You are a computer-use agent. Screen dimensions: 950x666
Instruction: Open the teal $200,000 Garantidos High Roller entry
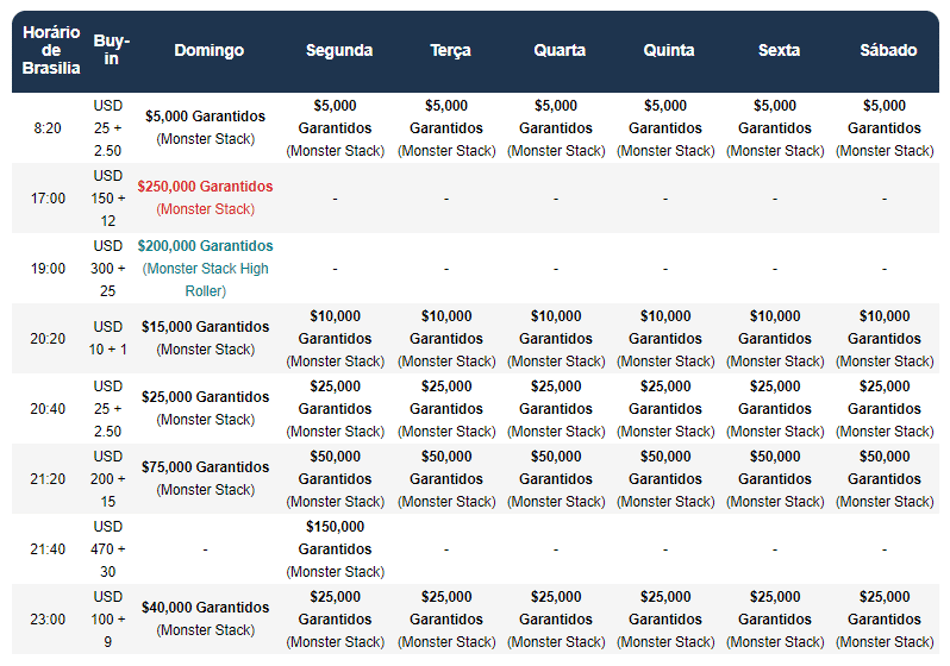[205, 268]
